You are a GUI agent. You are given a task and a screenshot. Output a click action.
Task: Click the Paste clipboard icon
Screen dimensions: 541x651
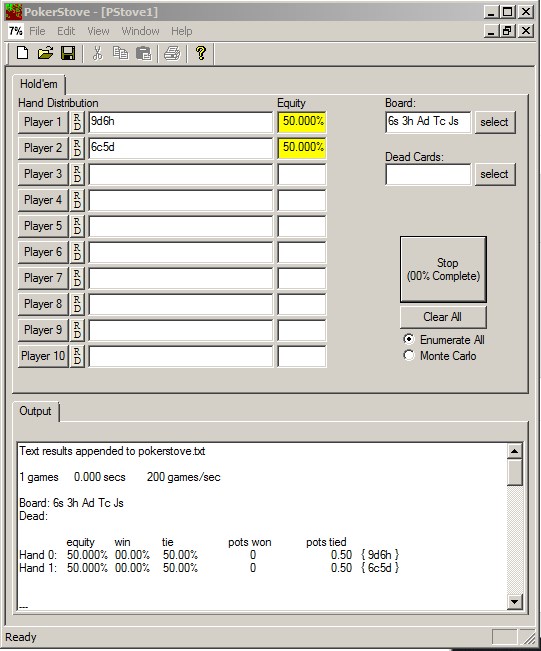click(143, 53)
